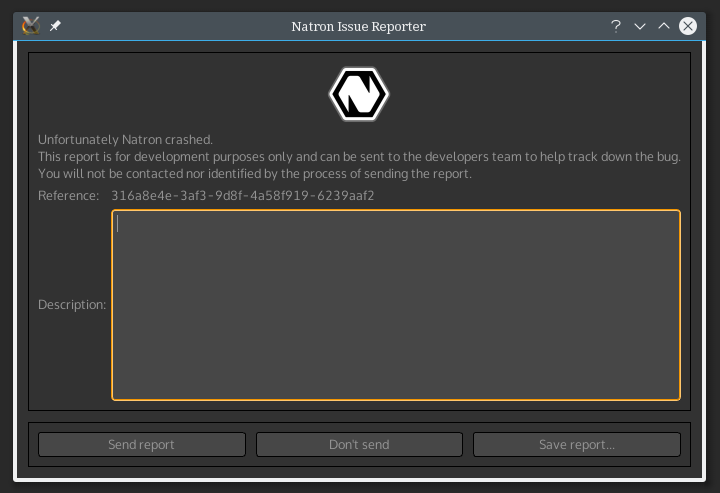Click the 'Reference:' label
Image resolution: width=720 pixels, height=493 pixels.
(68, 196)
